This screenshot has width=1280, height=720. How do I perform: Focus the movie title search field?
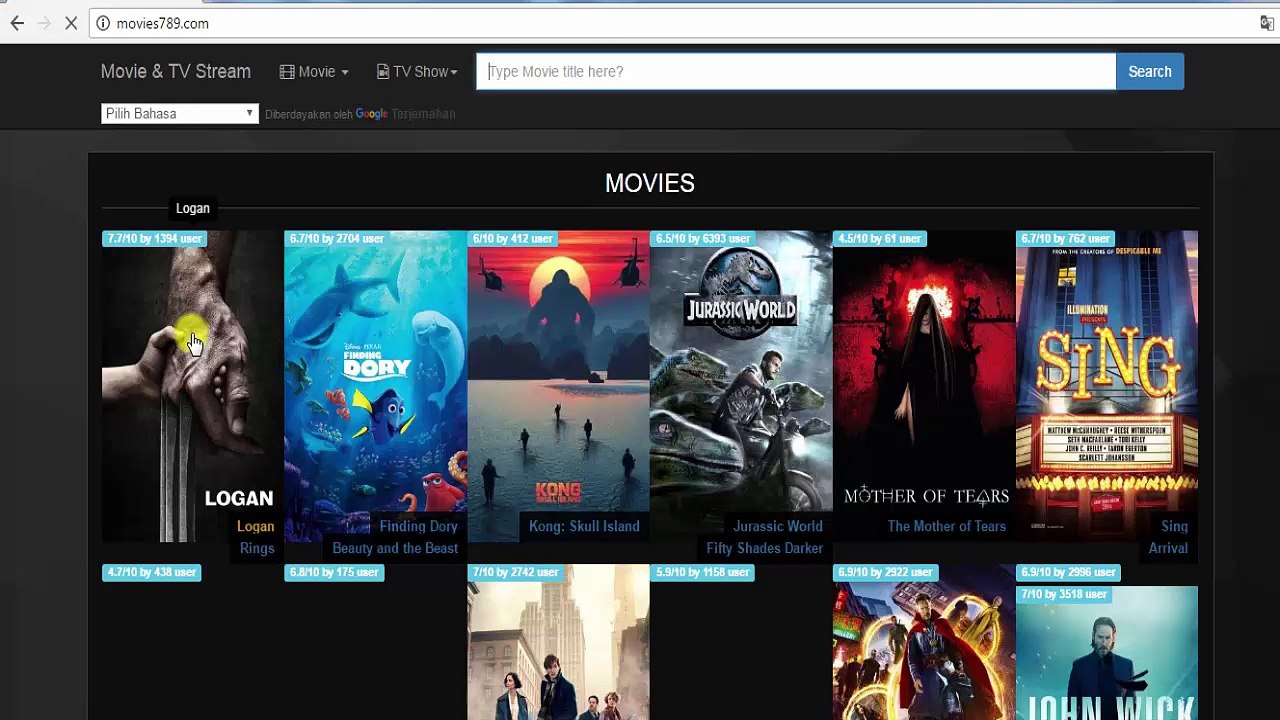796,72
